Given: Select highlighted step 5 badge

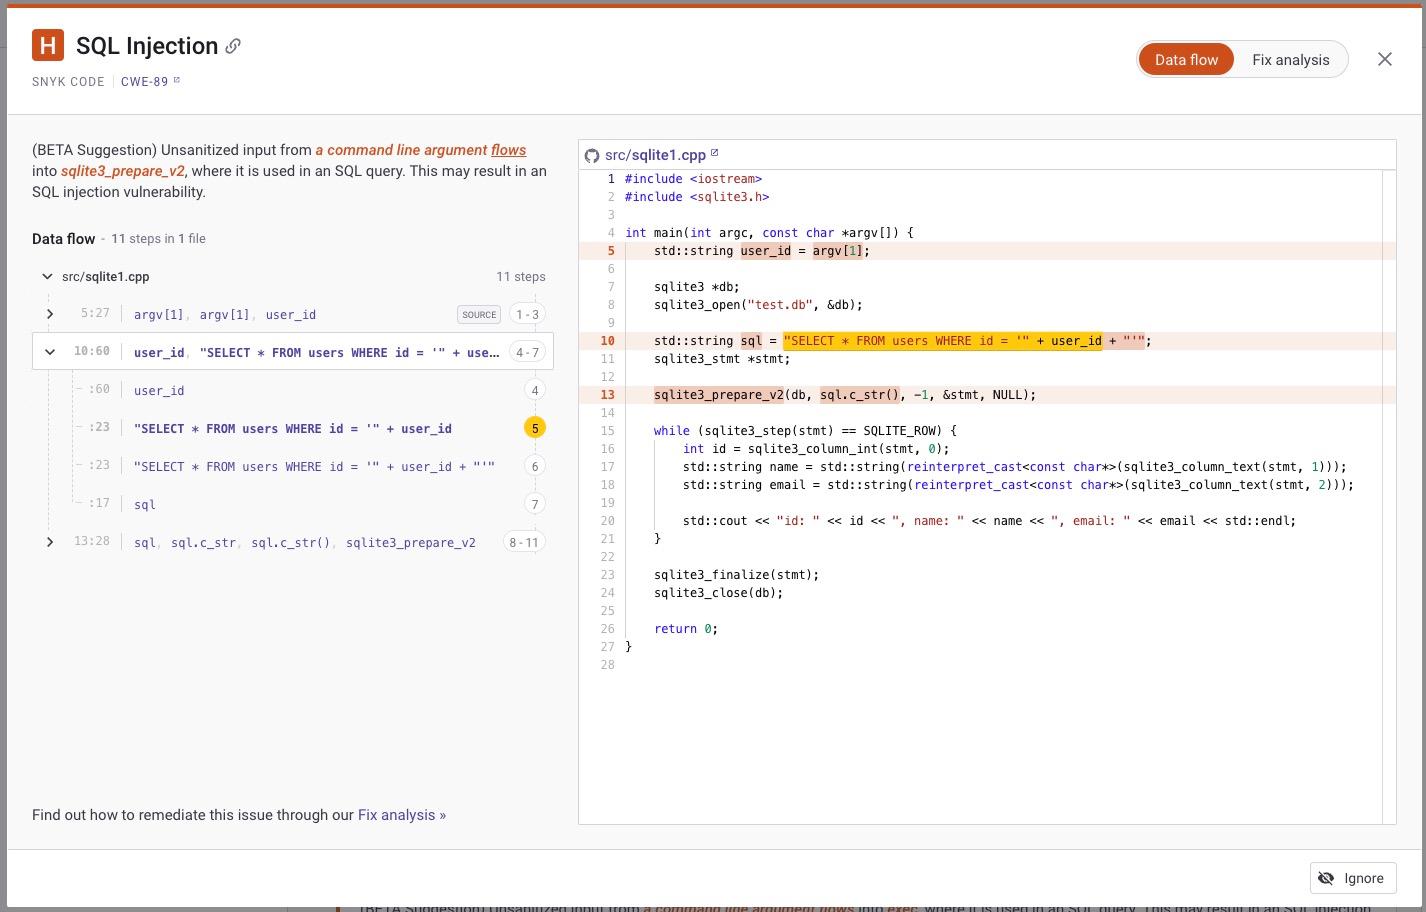Looking at the screenshot, I should pyautogui.click(x=535, y=428).
